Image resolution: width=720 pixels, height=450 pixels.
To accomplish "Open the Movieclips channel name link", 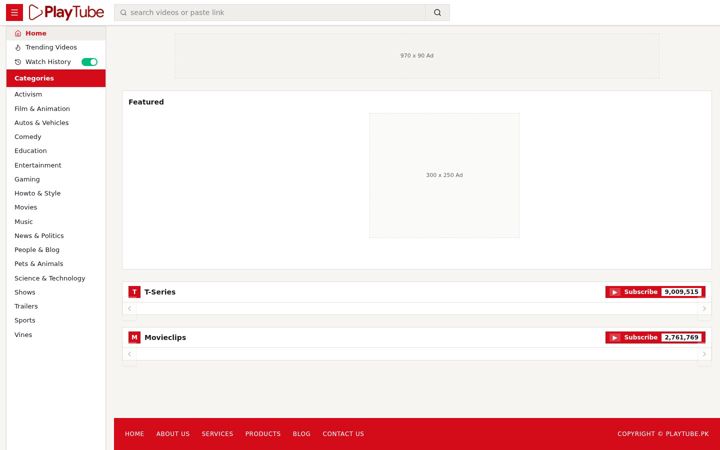I will tap(165, 338).
